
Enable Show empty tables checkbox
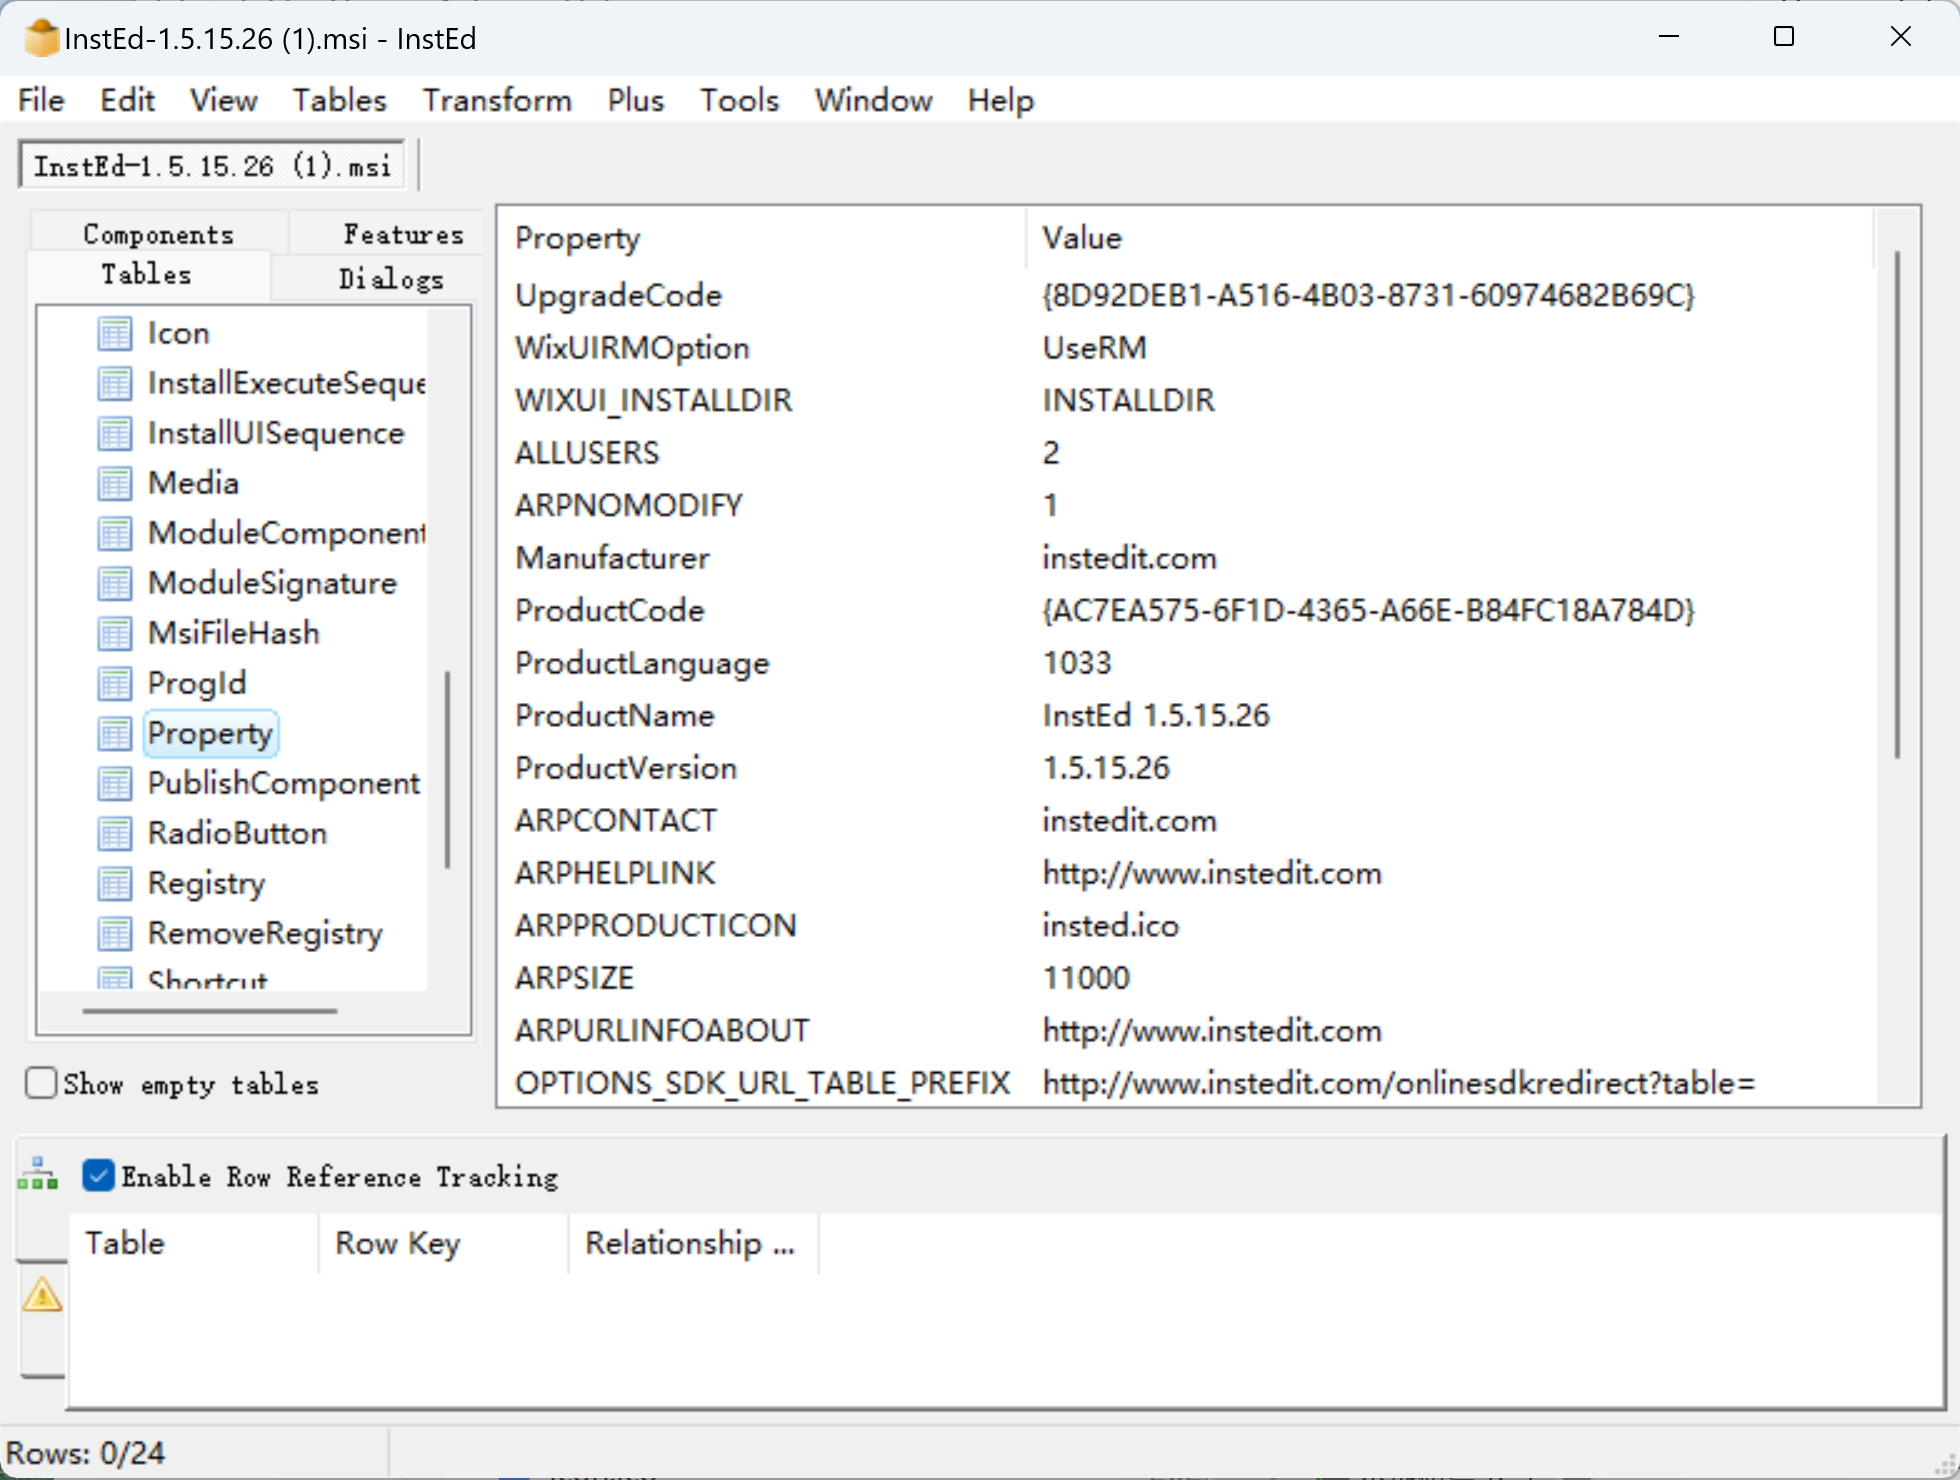click(41, 1083)
